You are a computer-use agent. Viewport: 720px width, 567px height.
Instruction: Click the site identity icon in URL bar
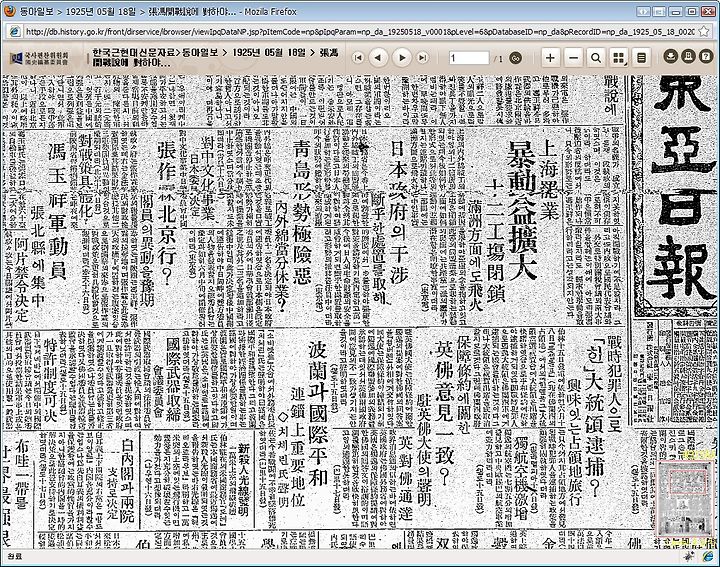[15, 32]
